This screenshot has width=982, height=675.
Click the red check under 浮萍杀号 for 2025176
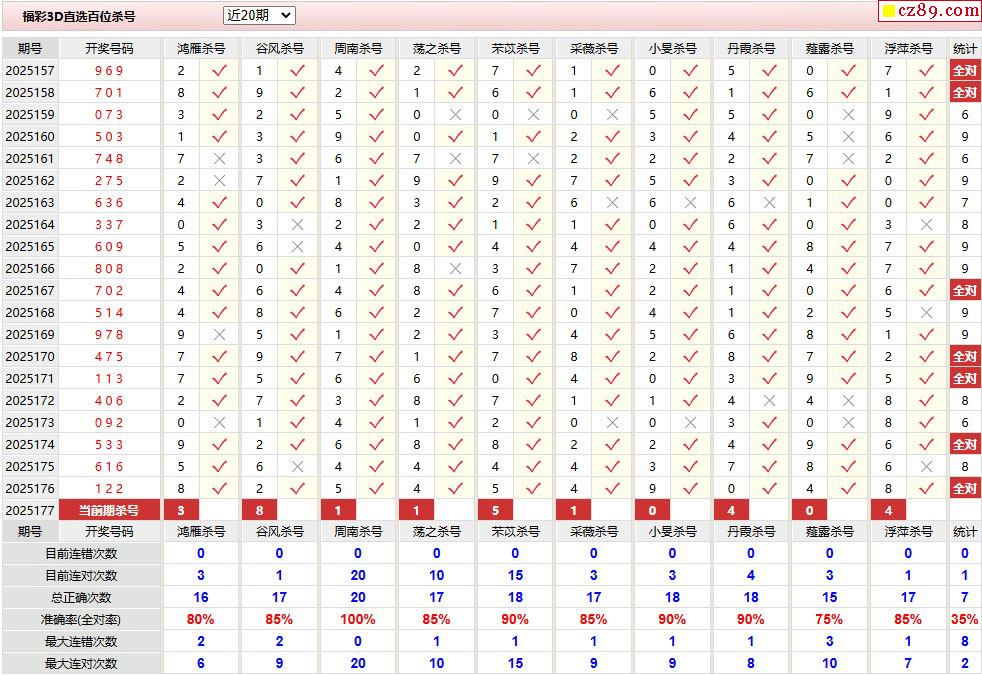[926, 488]
